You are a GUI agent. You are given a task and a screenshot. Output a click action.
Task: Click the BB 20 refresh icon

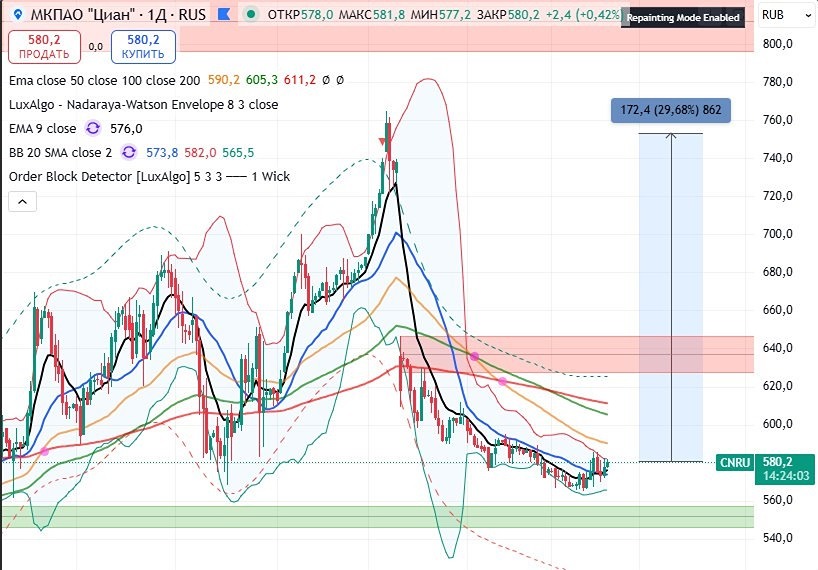[129, 152]
